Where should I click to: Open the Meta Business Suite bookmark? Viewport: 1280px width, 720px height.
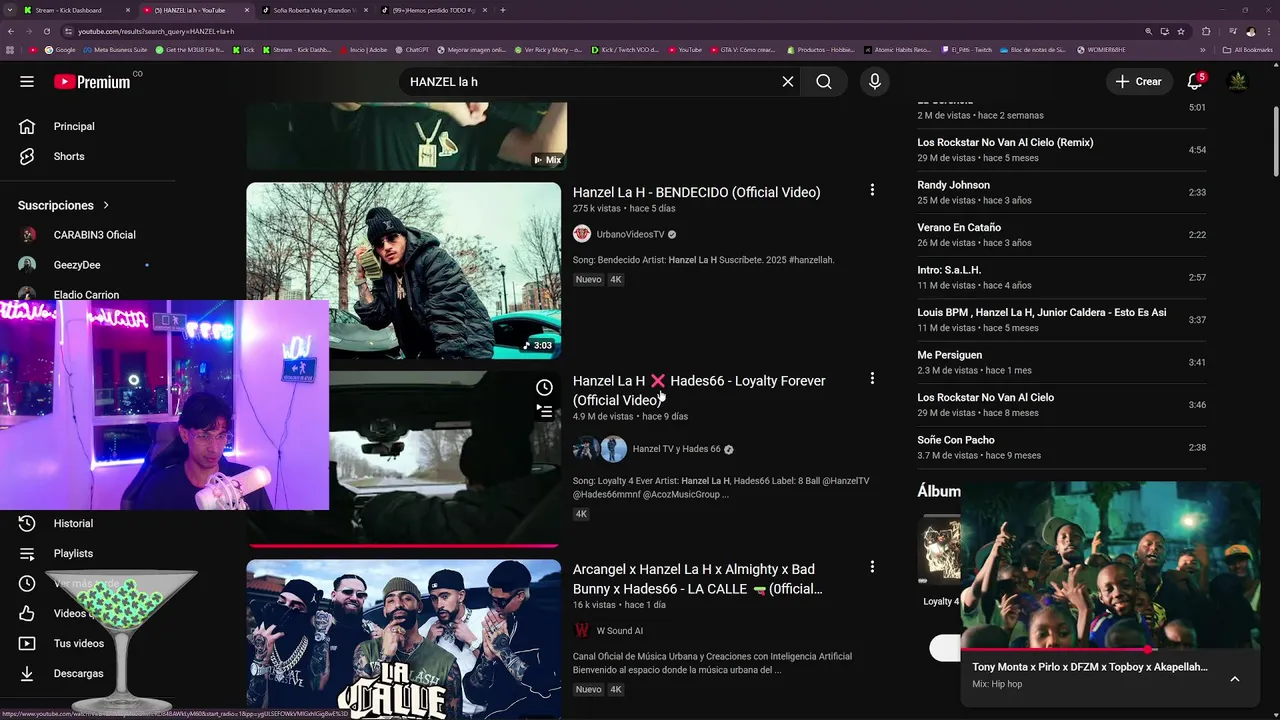tap(115, 50)
